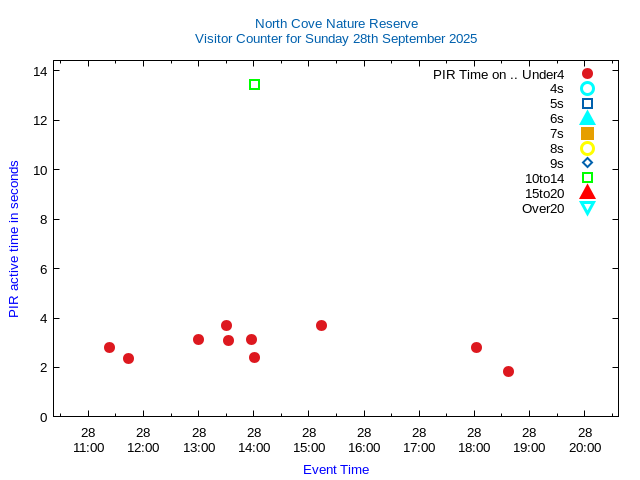This screenshot has width=640, height=480.
Task: Click the green square data point near 14:00
Action: (x=254, y=85)
